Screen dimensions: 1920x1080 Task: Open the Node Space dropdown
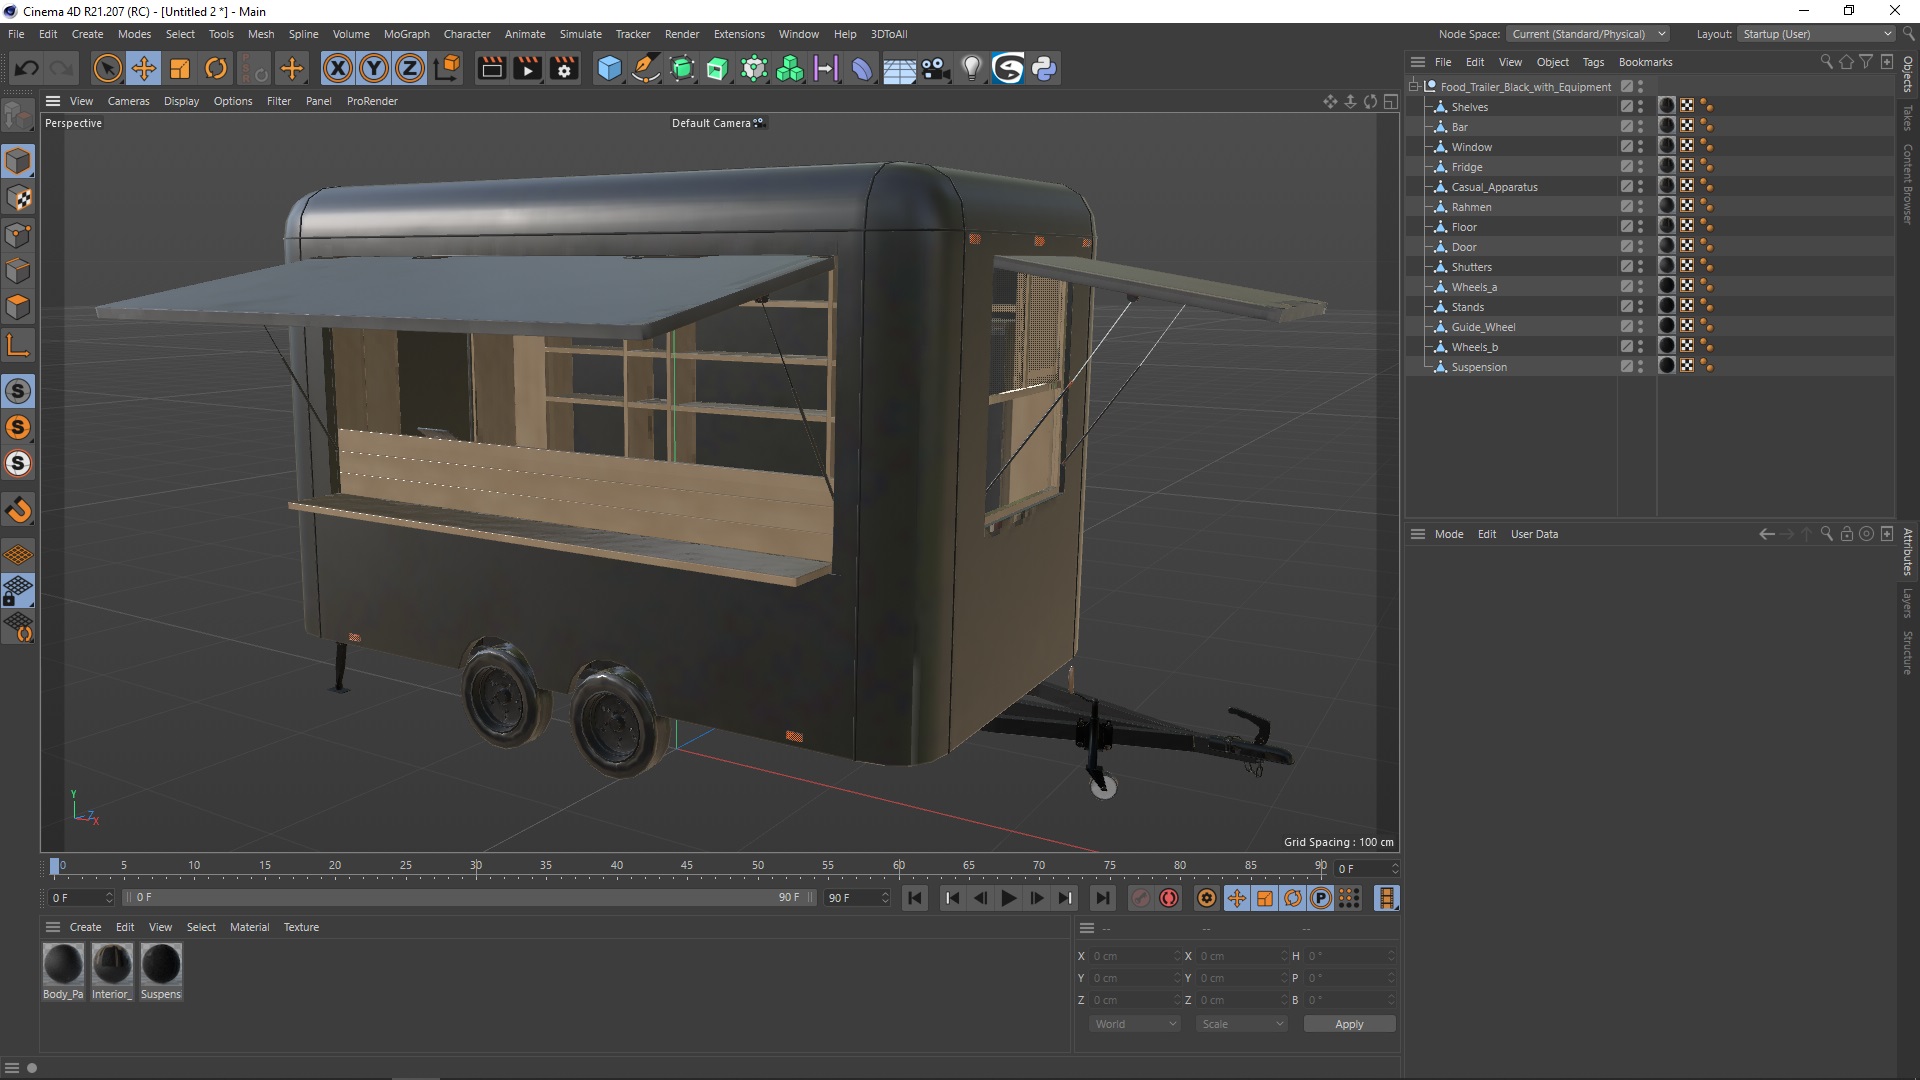click(x=1587, y=34)
